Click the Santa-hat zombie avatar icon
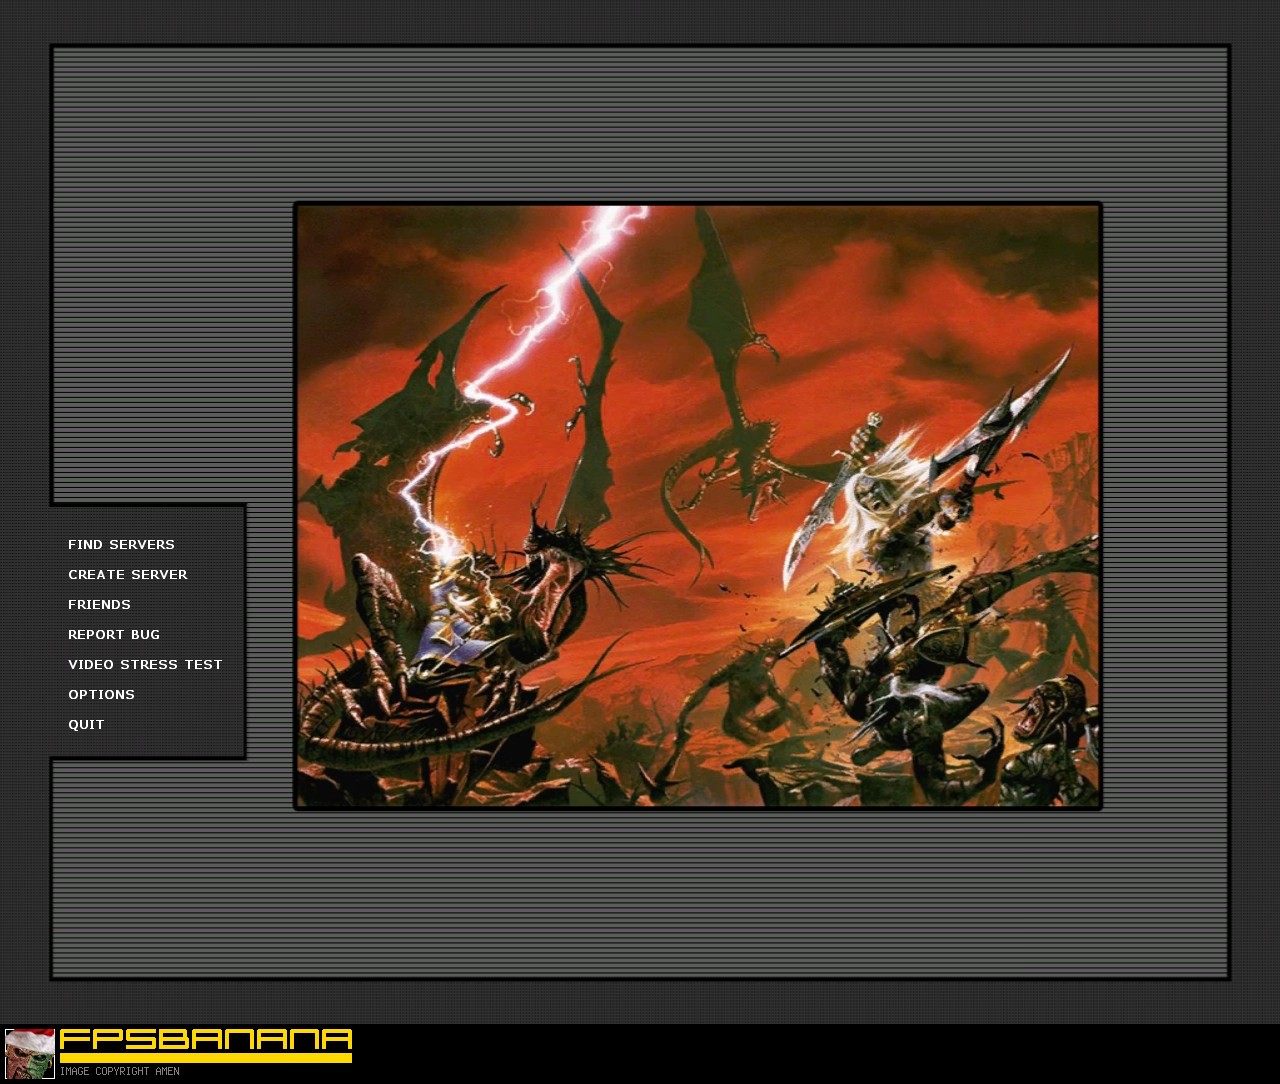The width and height of the screenshot is (1280, 1084). coord(30,1054)
